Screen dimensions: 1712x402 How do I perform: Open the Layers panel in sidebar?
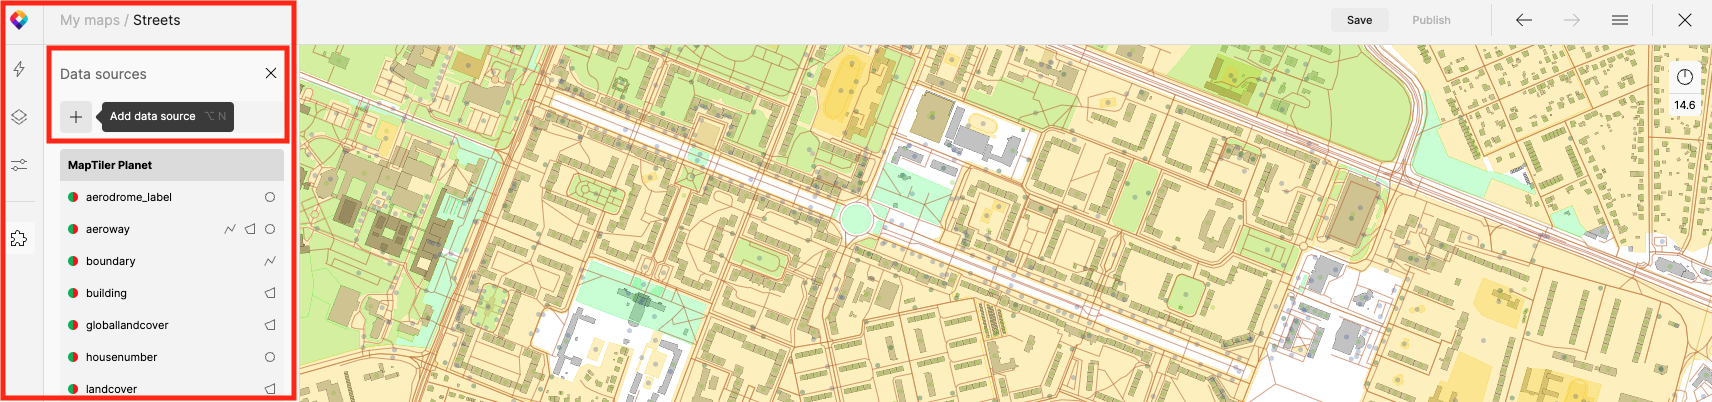(19, 117)
